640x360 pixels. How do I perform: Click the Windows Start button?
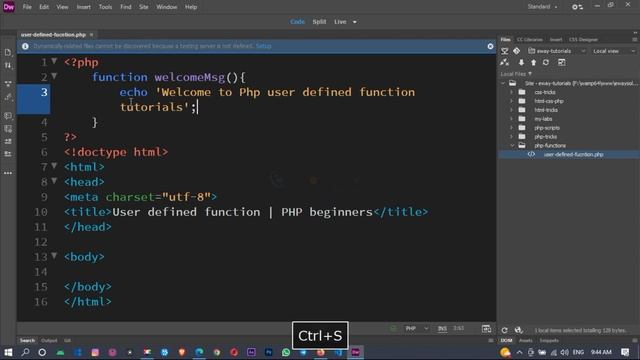(x=8, y=352)
